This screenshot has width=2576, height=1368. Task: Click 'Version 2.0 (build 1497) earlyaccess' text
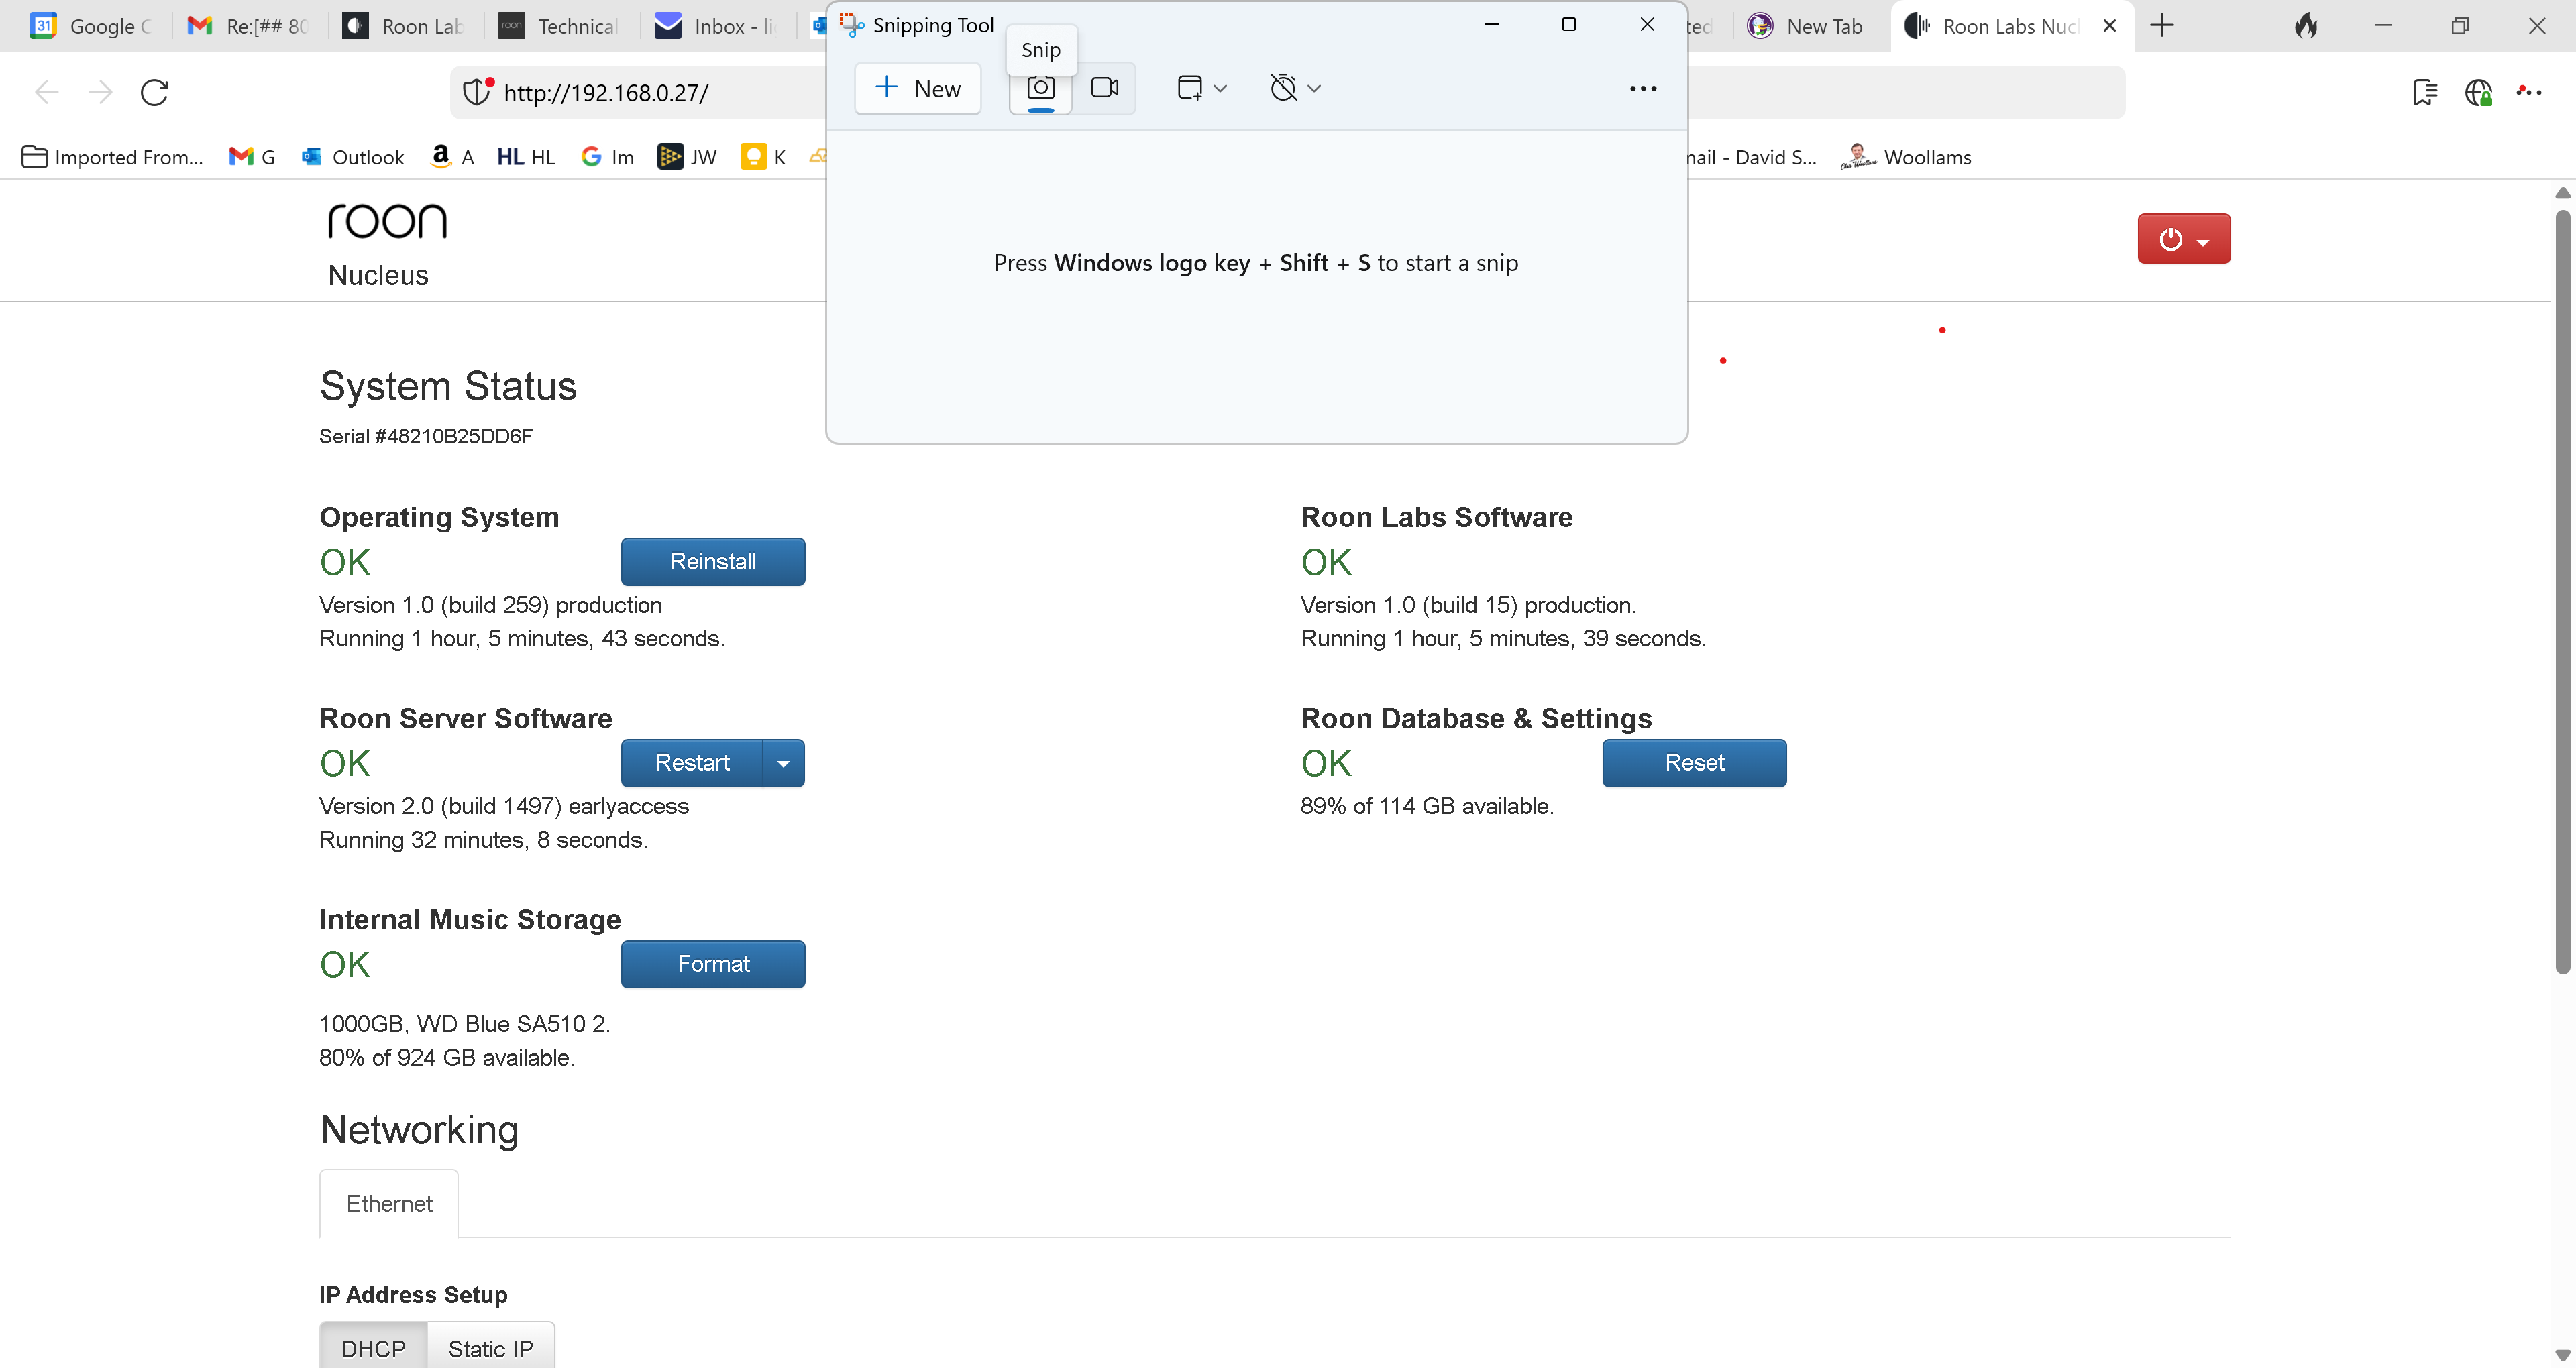point(504,806)
